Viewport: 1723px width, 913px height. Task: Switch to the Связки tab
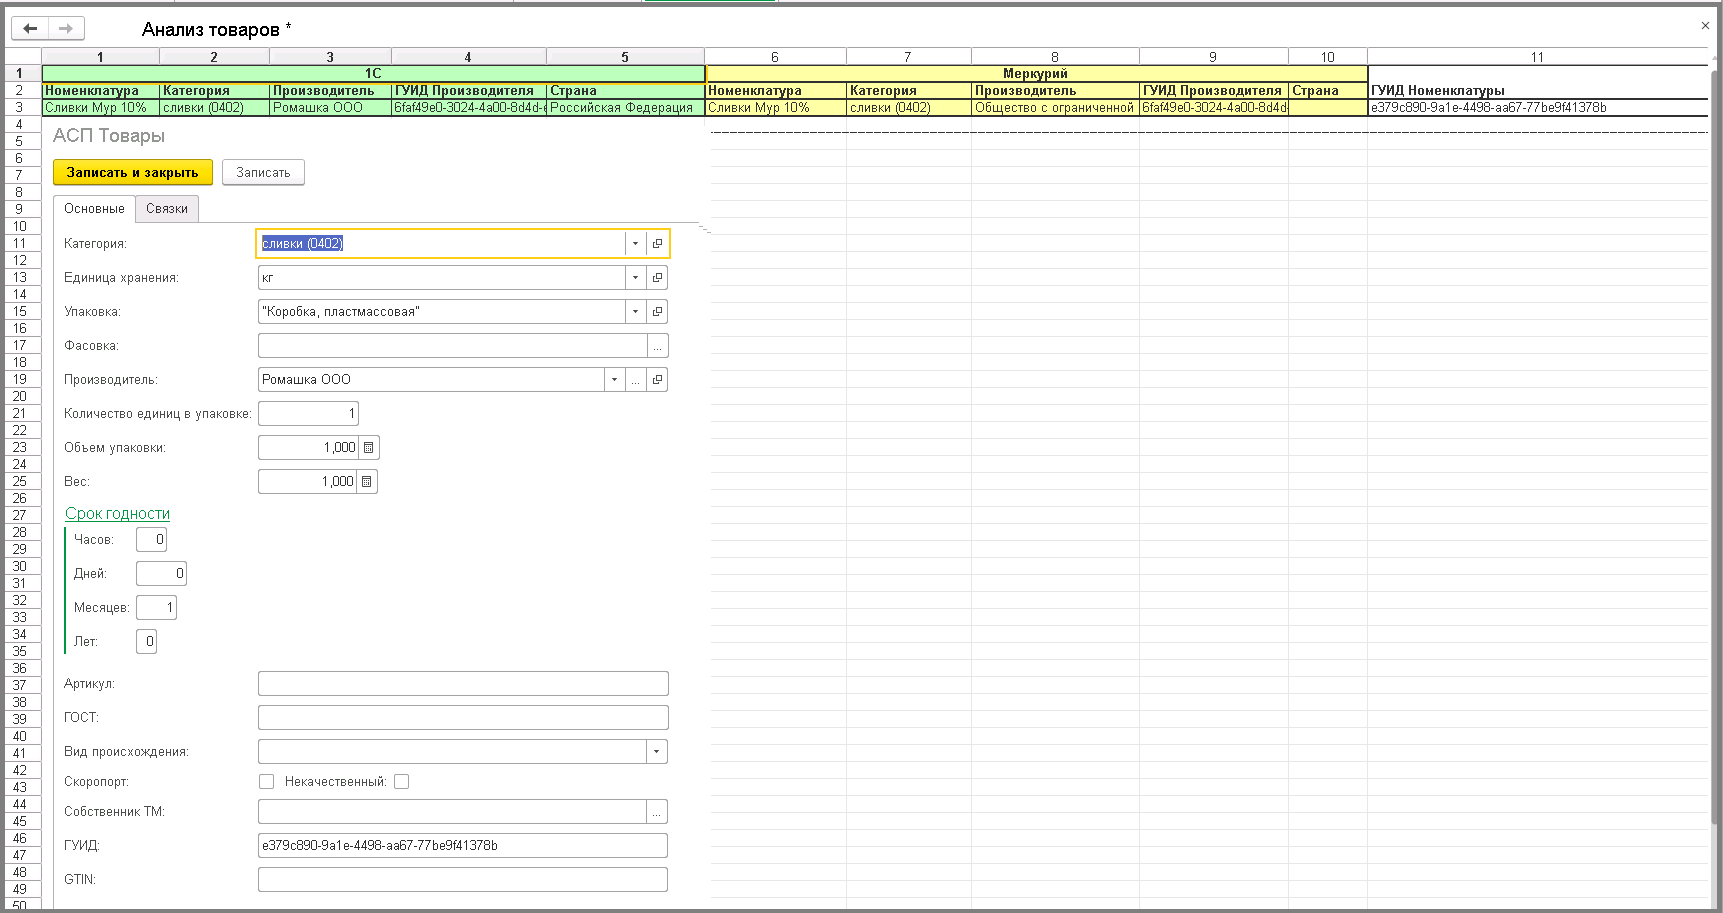click(x=167, y=208)
